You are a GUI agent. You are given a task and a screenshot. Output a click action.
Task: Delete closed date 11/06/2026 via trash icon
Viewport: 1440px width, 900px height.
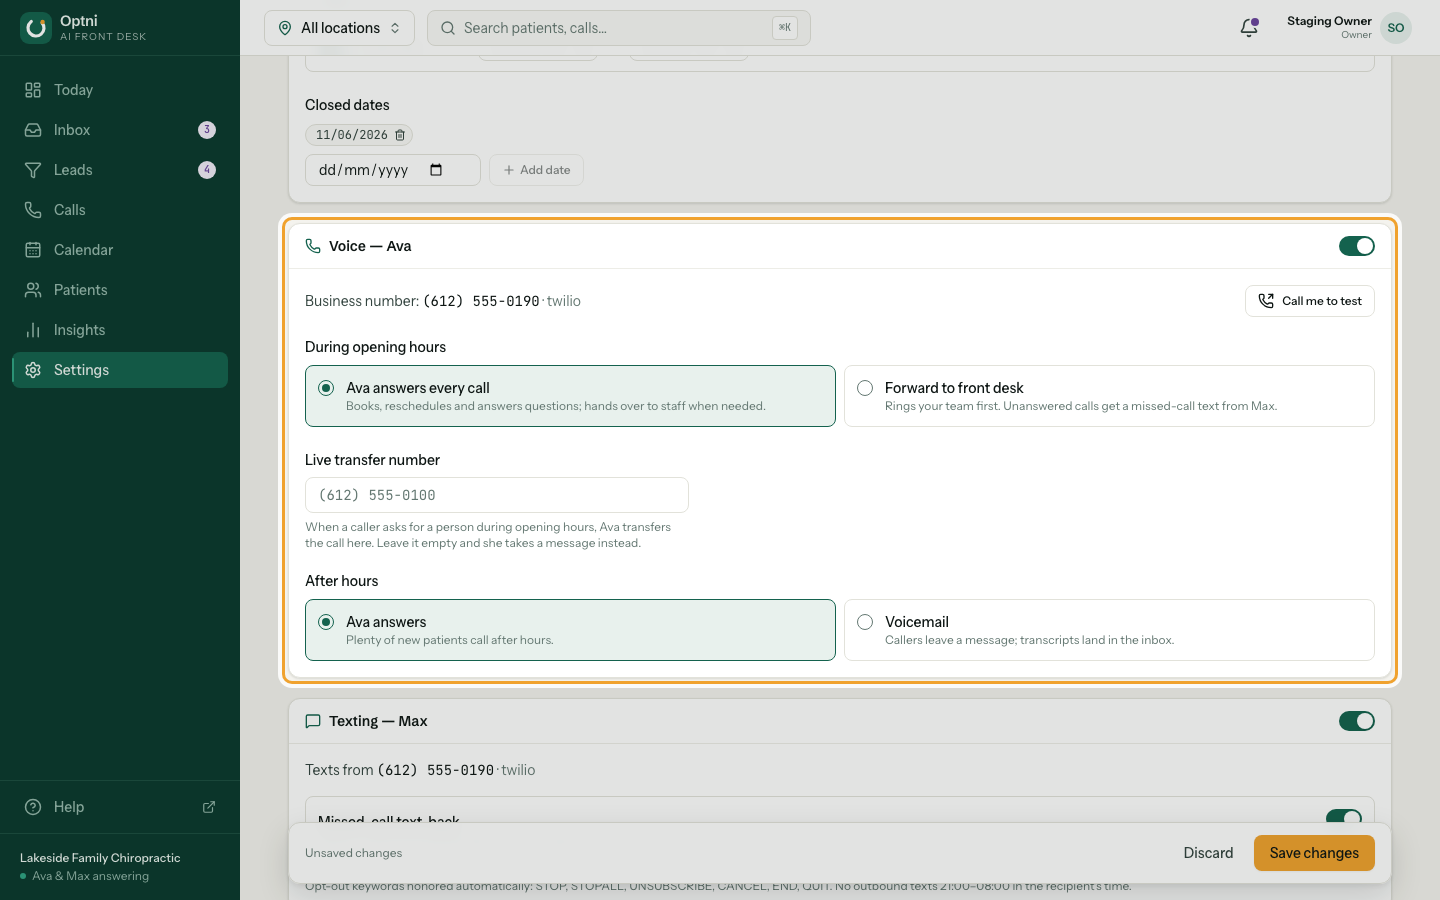point(400,135)
